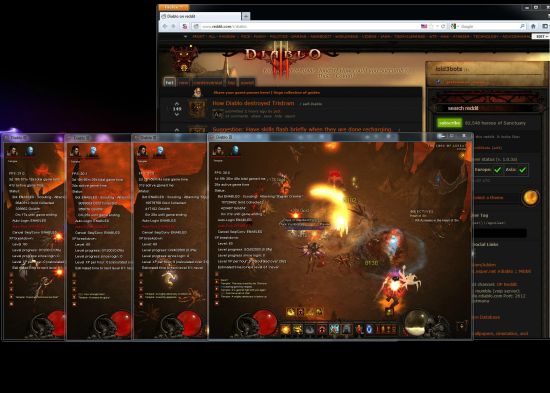The height and width of the screenshot is (393, 550).
Task: Click the Asia server status checkmark
Action: pos(522,170)
